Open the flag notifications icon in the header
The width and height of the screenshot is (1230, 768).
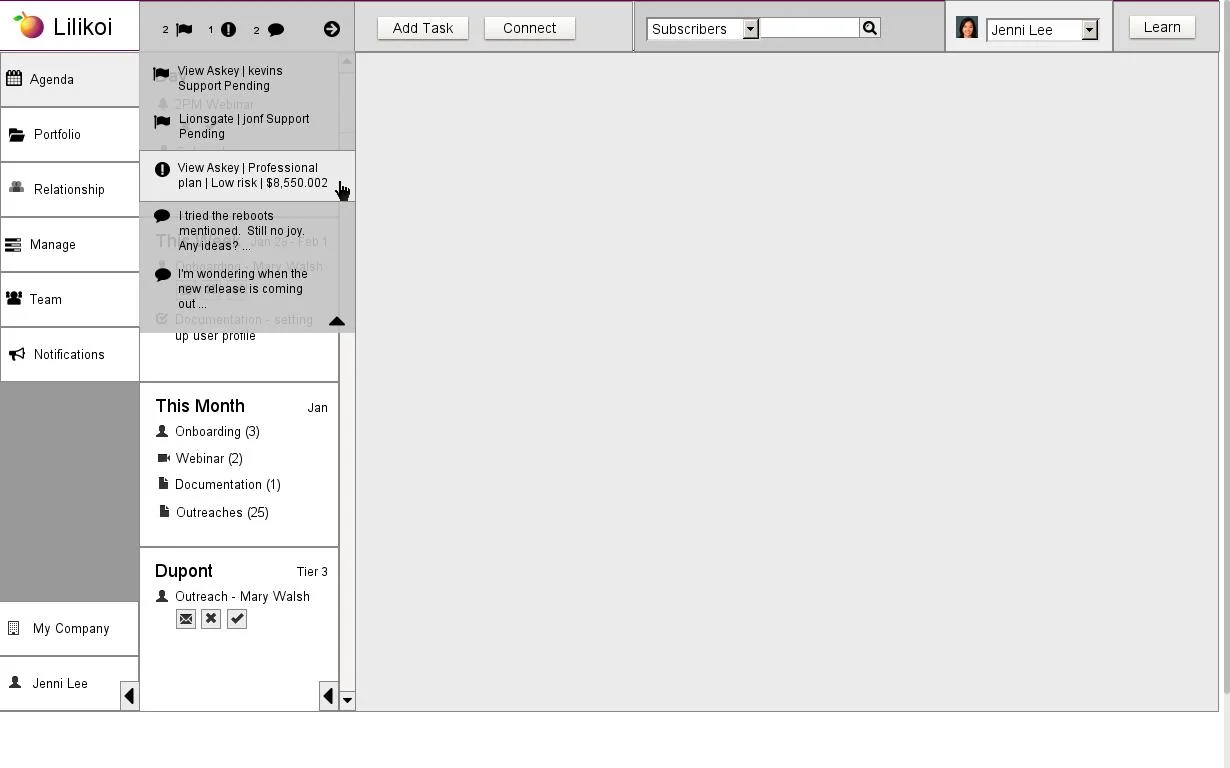coord(183,29)
